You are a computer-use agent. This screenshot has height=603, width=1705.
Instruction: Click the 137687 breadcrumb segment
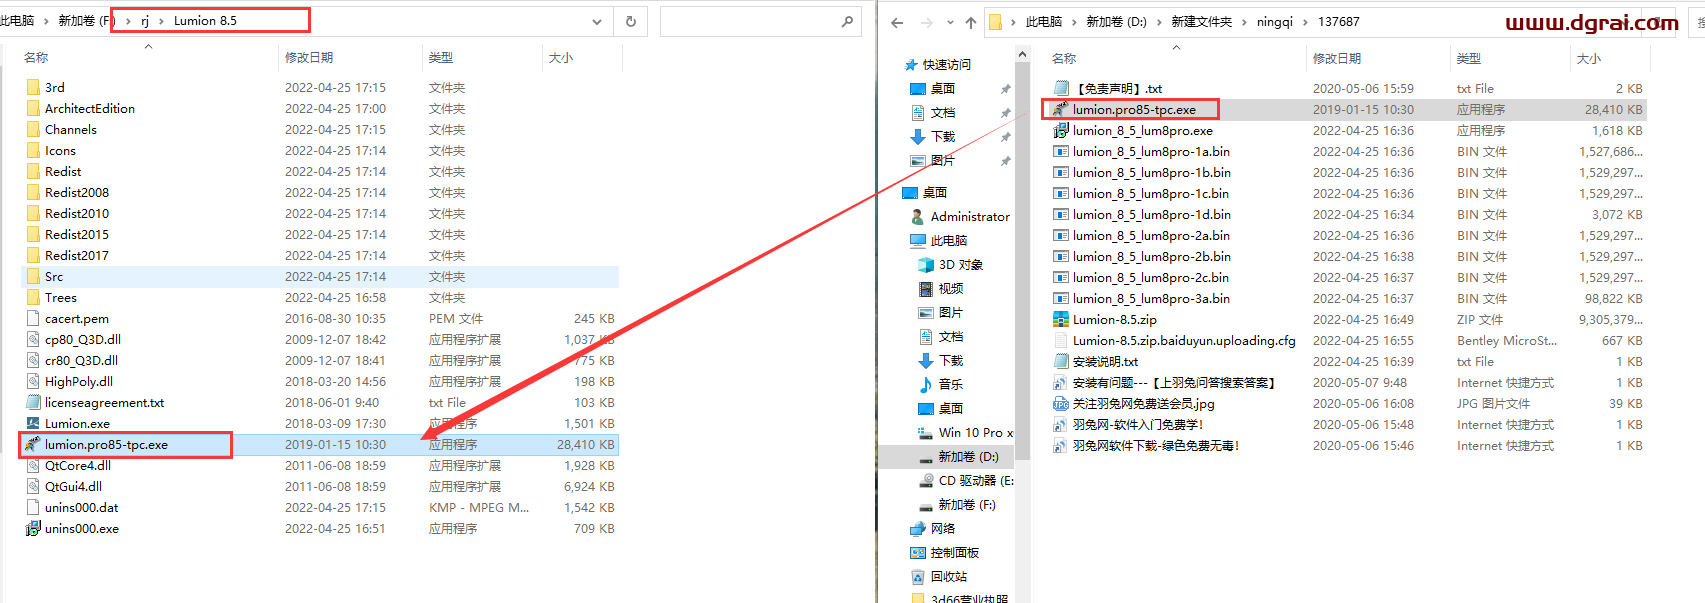[1339, 22]
